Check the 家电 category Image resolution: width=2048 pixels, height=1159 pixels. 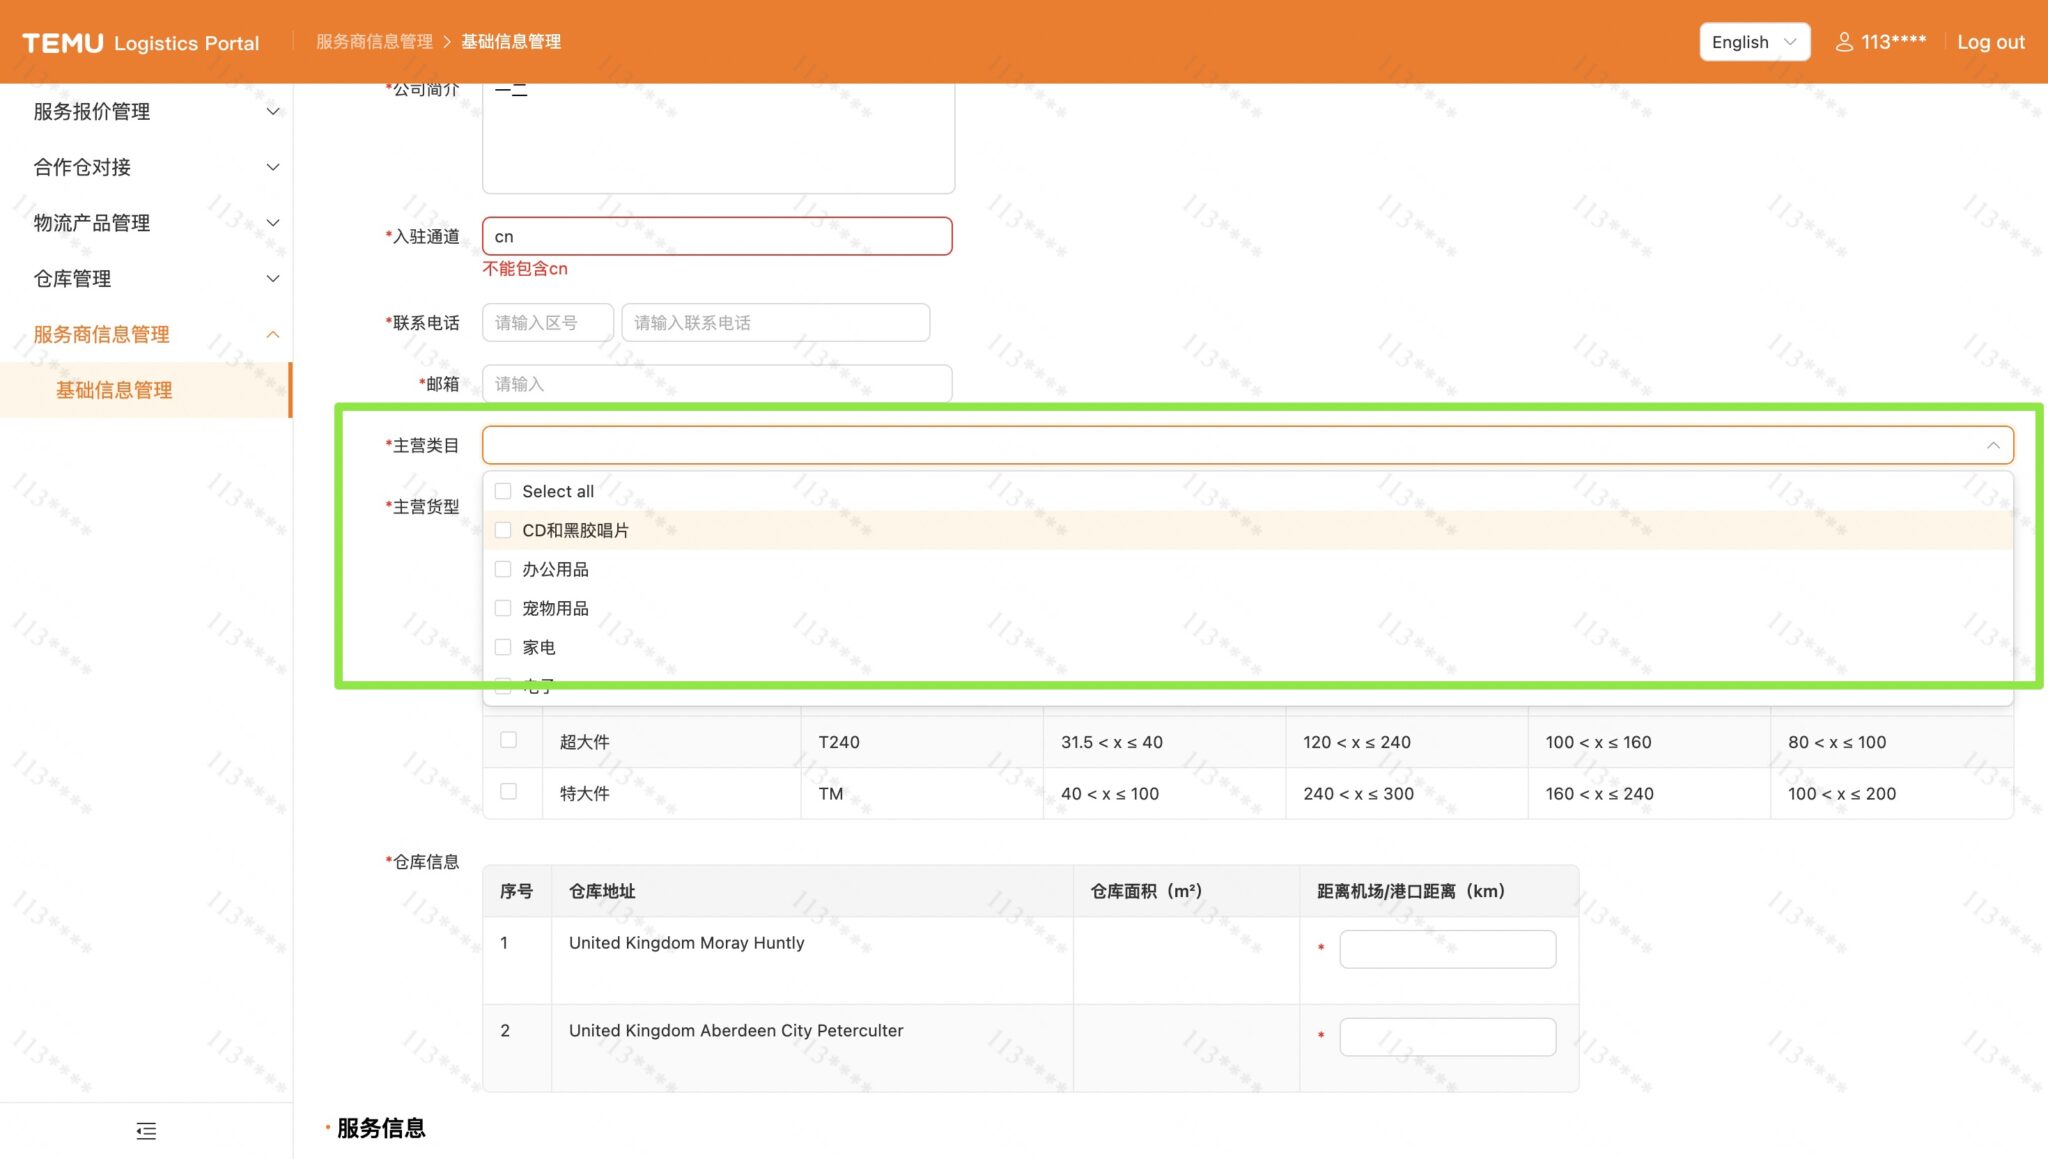[x=503, y=646]
